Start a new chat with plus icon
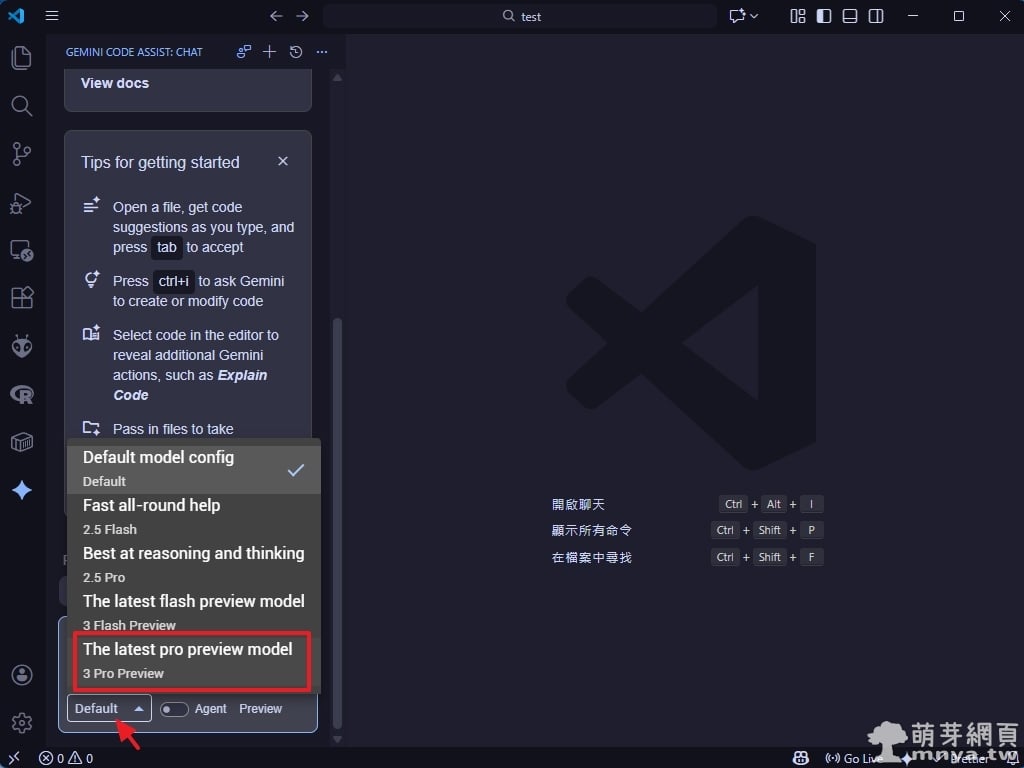Image resolution: width=1024 pixels, height=768 pixels. pos(270,52)
